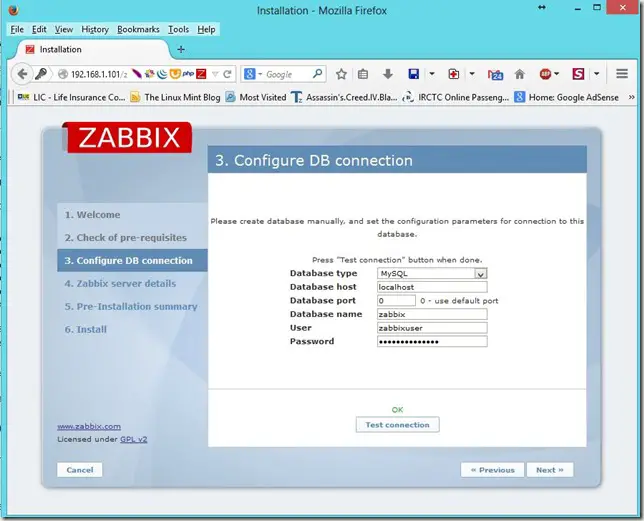Click the Database host field

click(x=432, y=287)
